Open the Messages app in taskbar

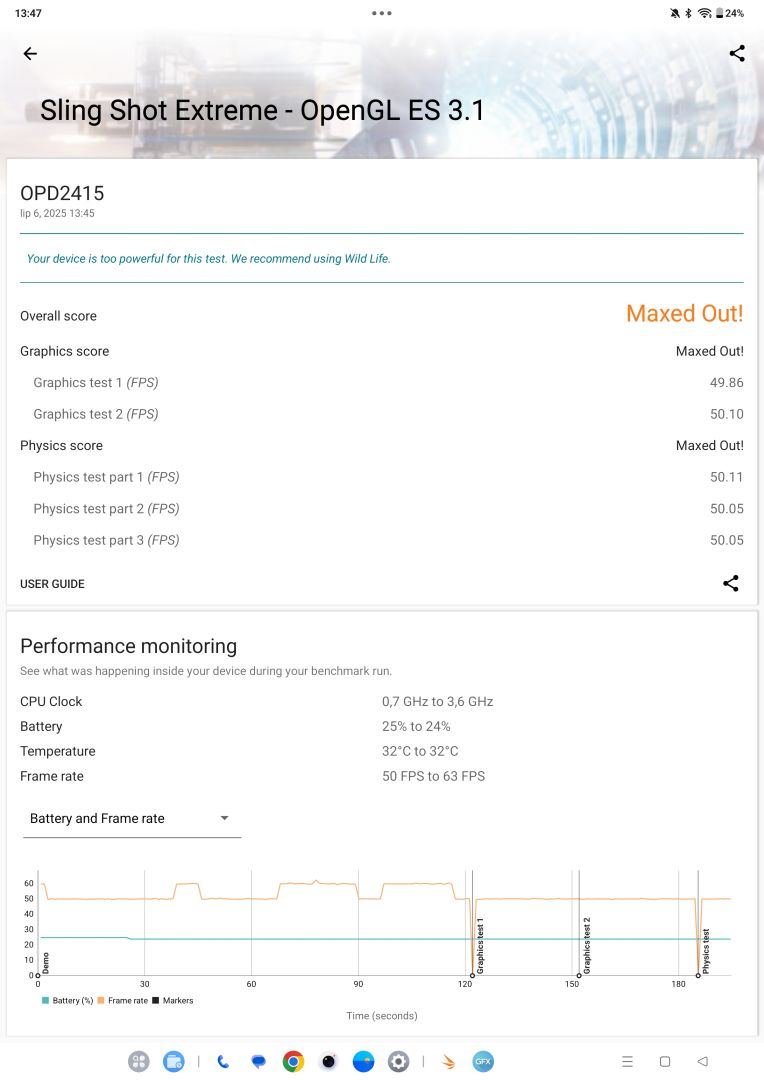tap(258, 1061)
